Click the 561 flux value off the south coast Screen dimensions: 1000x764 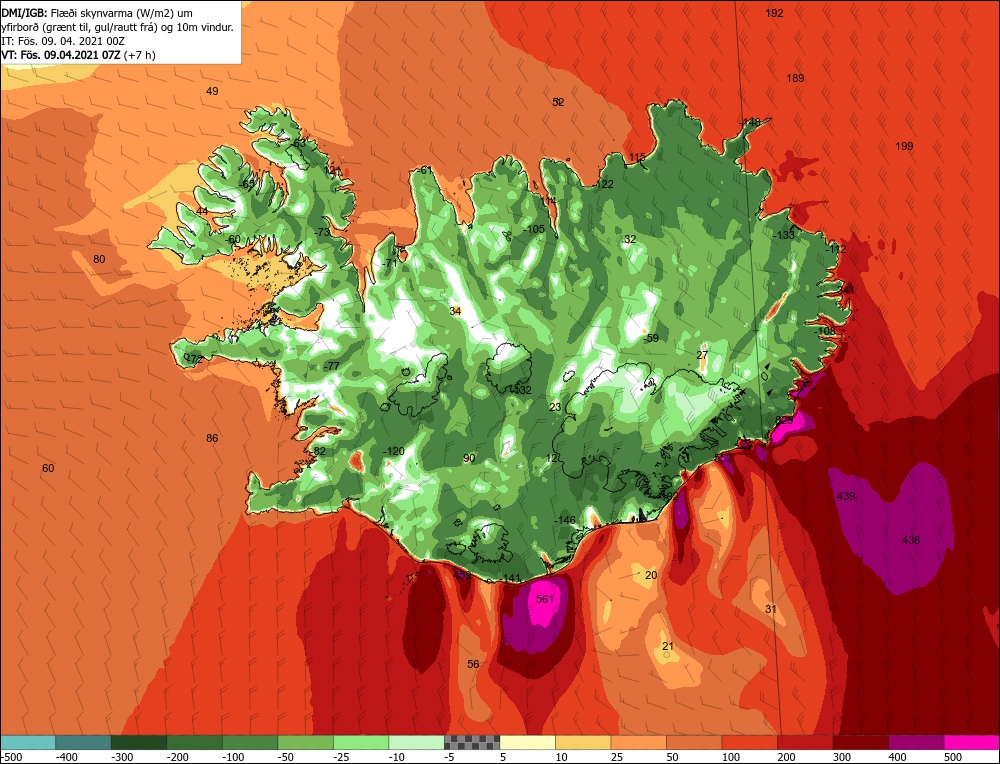[545, 599]
